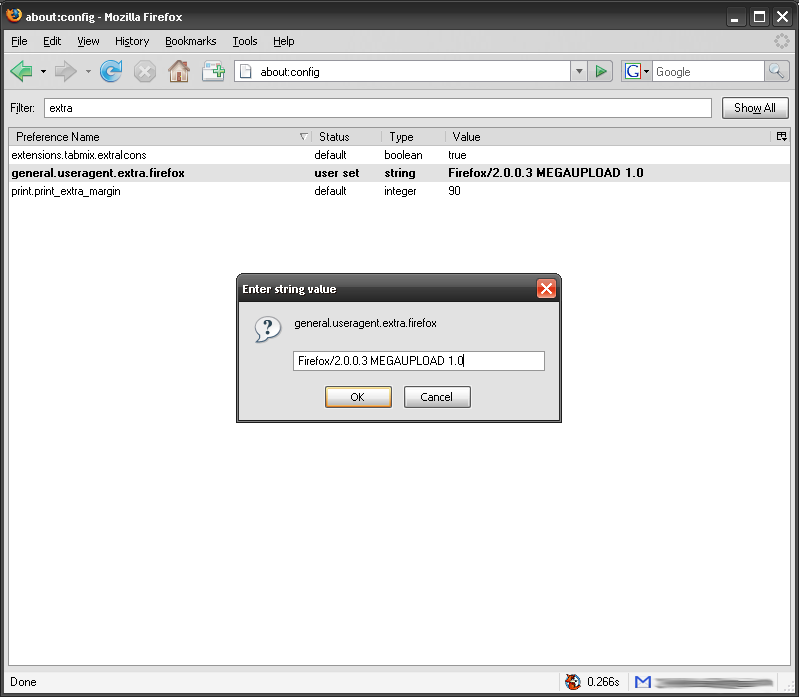Close the Firefox window
The image size is (799, 697).
point(782,17)
